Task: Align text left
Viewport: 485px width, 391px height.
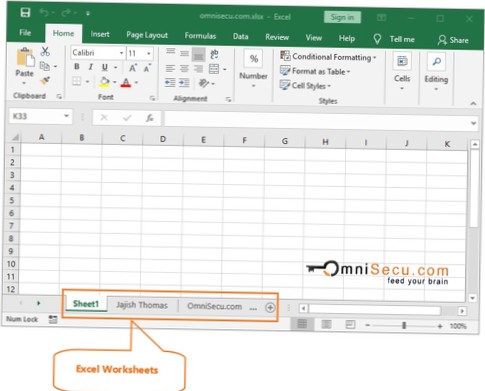Action: point(170,68)
